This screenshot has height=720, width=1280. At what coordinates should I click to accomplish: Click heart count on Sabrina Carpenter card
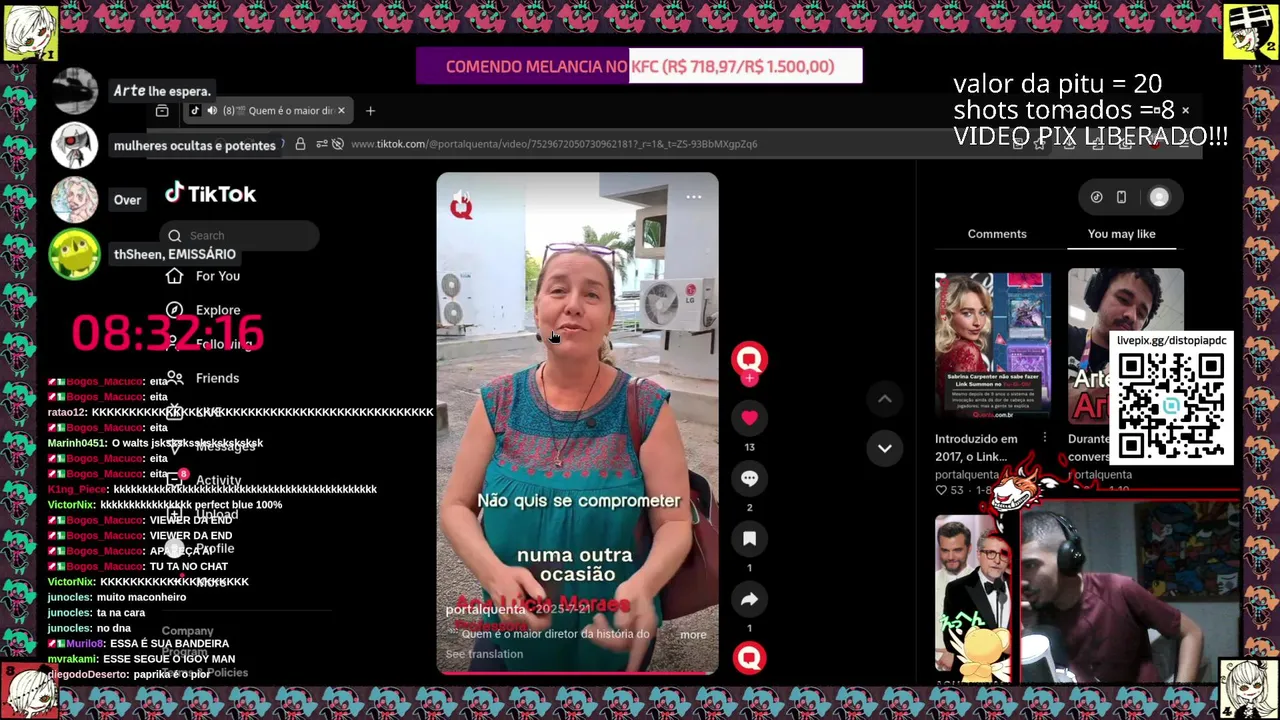click(x=957, y=490)
